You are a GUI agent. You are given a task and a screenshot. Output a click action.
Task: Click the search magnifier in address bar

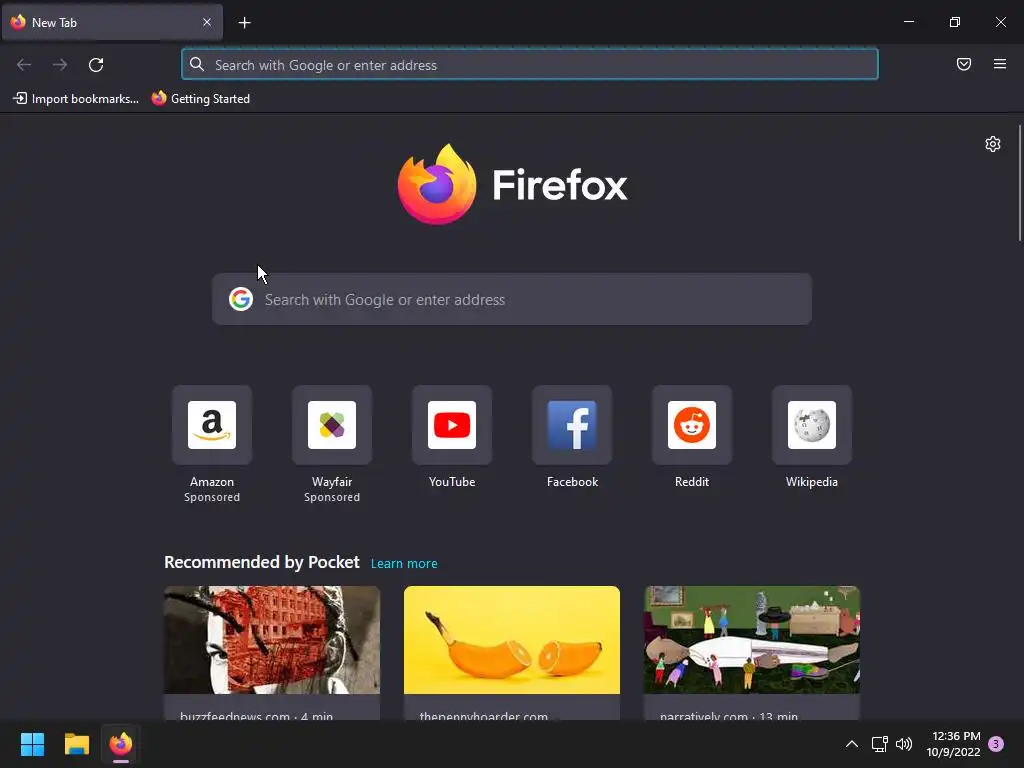tap(197, 64)
